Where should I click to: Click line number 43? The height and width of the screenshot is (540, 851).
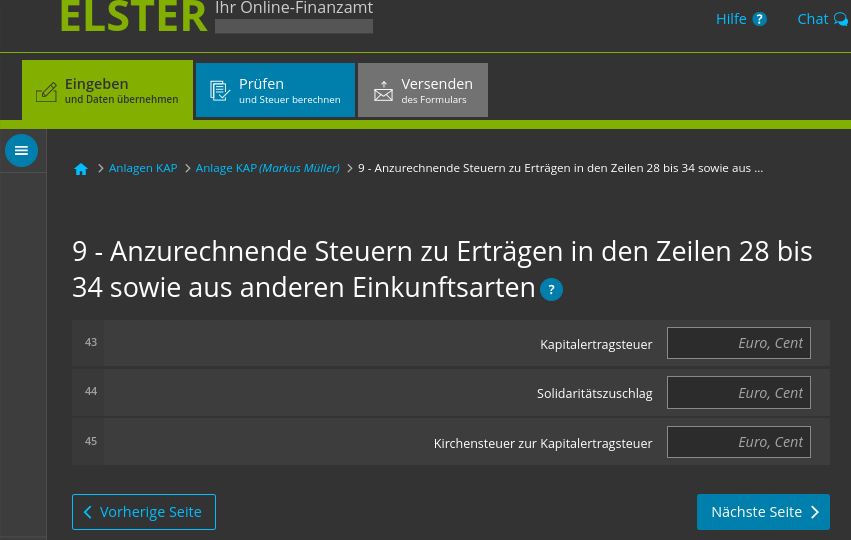(x=91, y=342)
